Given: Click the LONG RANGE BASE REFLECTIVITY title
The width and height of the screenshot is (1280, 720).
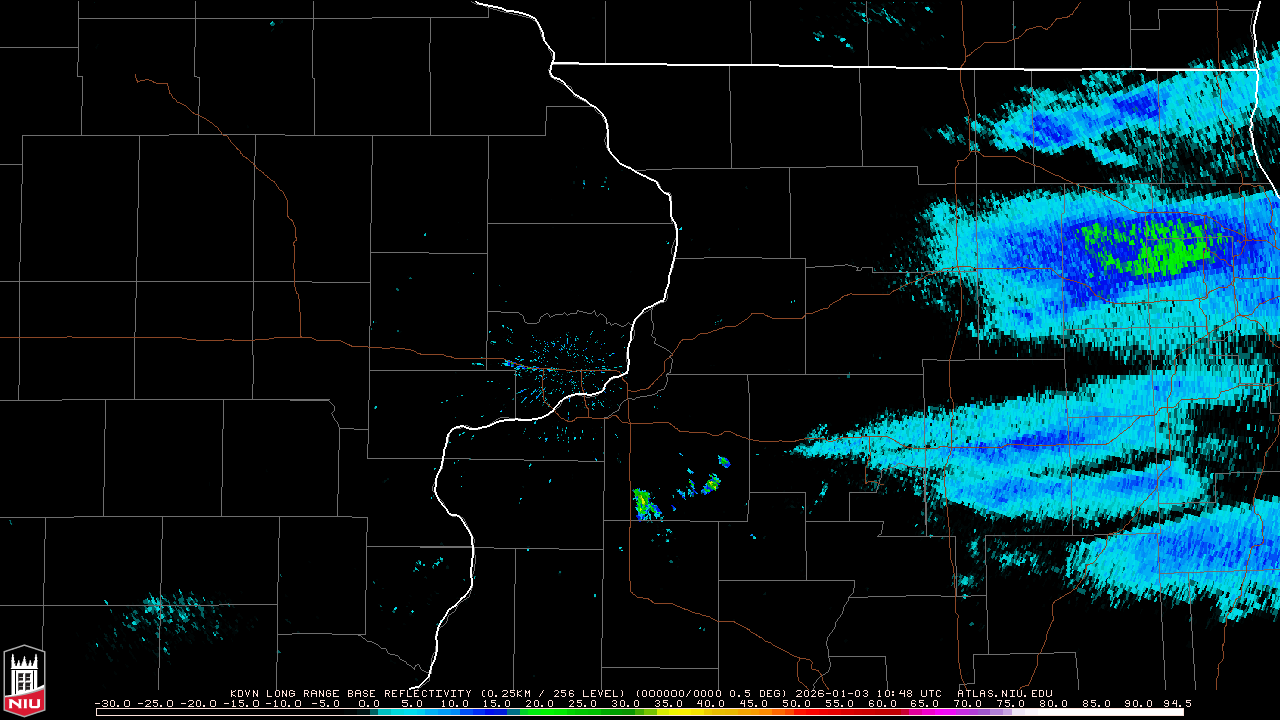Looking at the screenshot, I should (x=369, y=693).
